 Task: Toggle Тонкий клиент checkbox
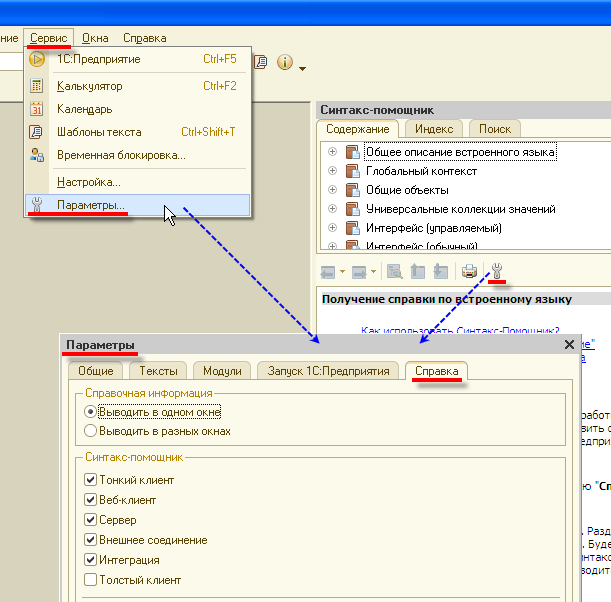tap(90, 480)
